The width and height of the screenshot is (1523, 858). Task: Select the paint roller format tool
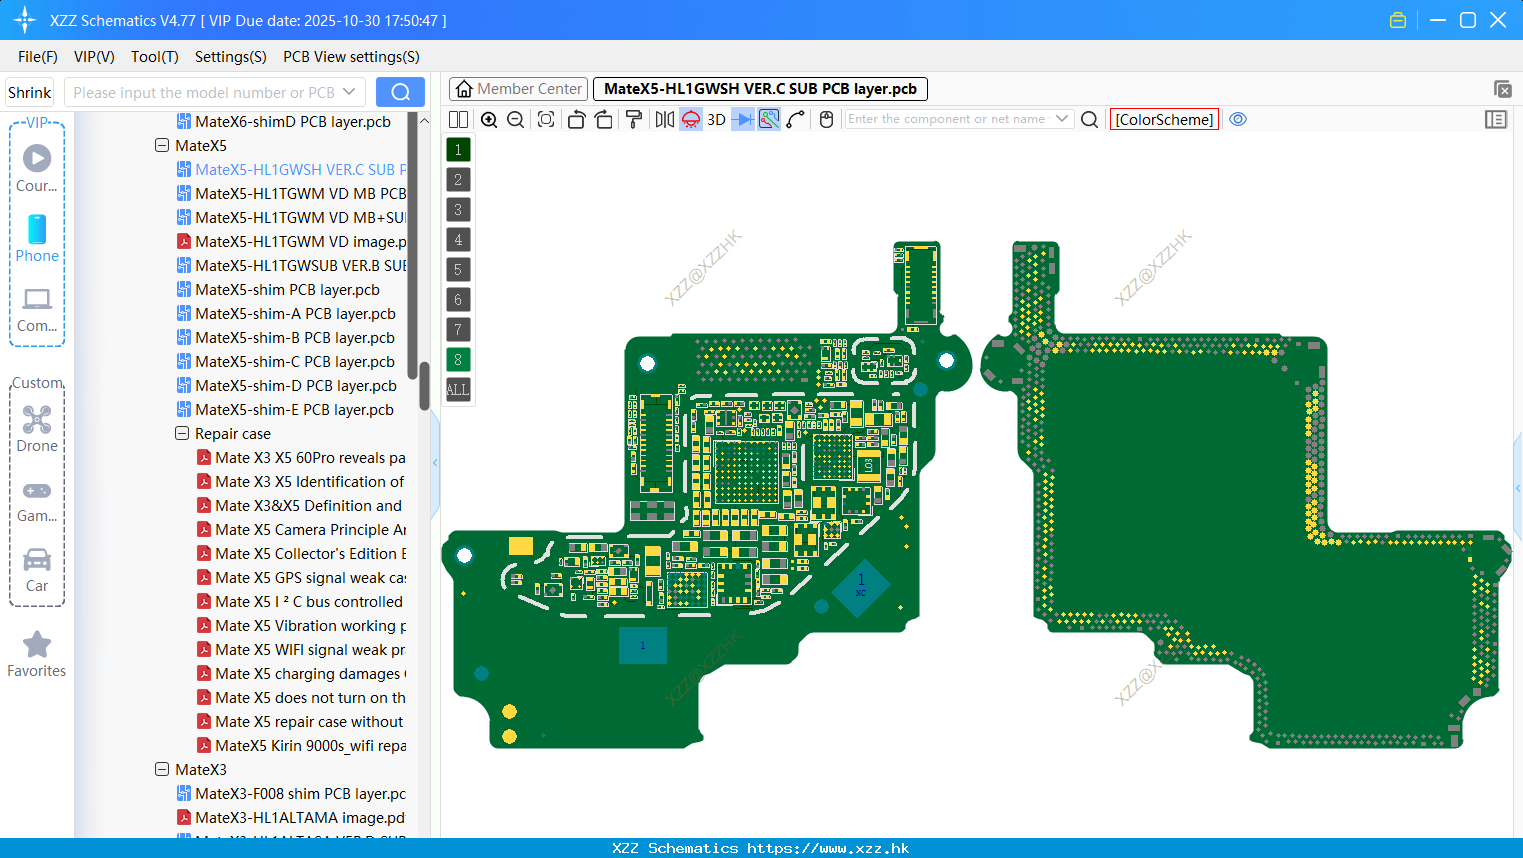(x=634, y=119)
